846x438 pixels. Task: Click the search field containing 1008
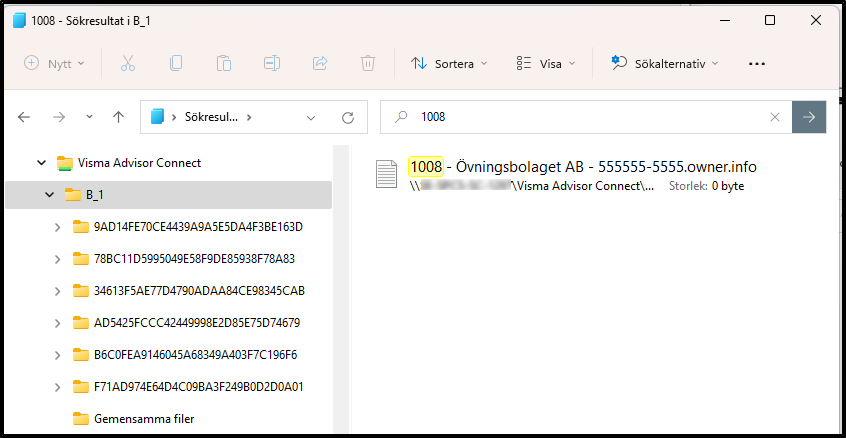click(590, 117)
